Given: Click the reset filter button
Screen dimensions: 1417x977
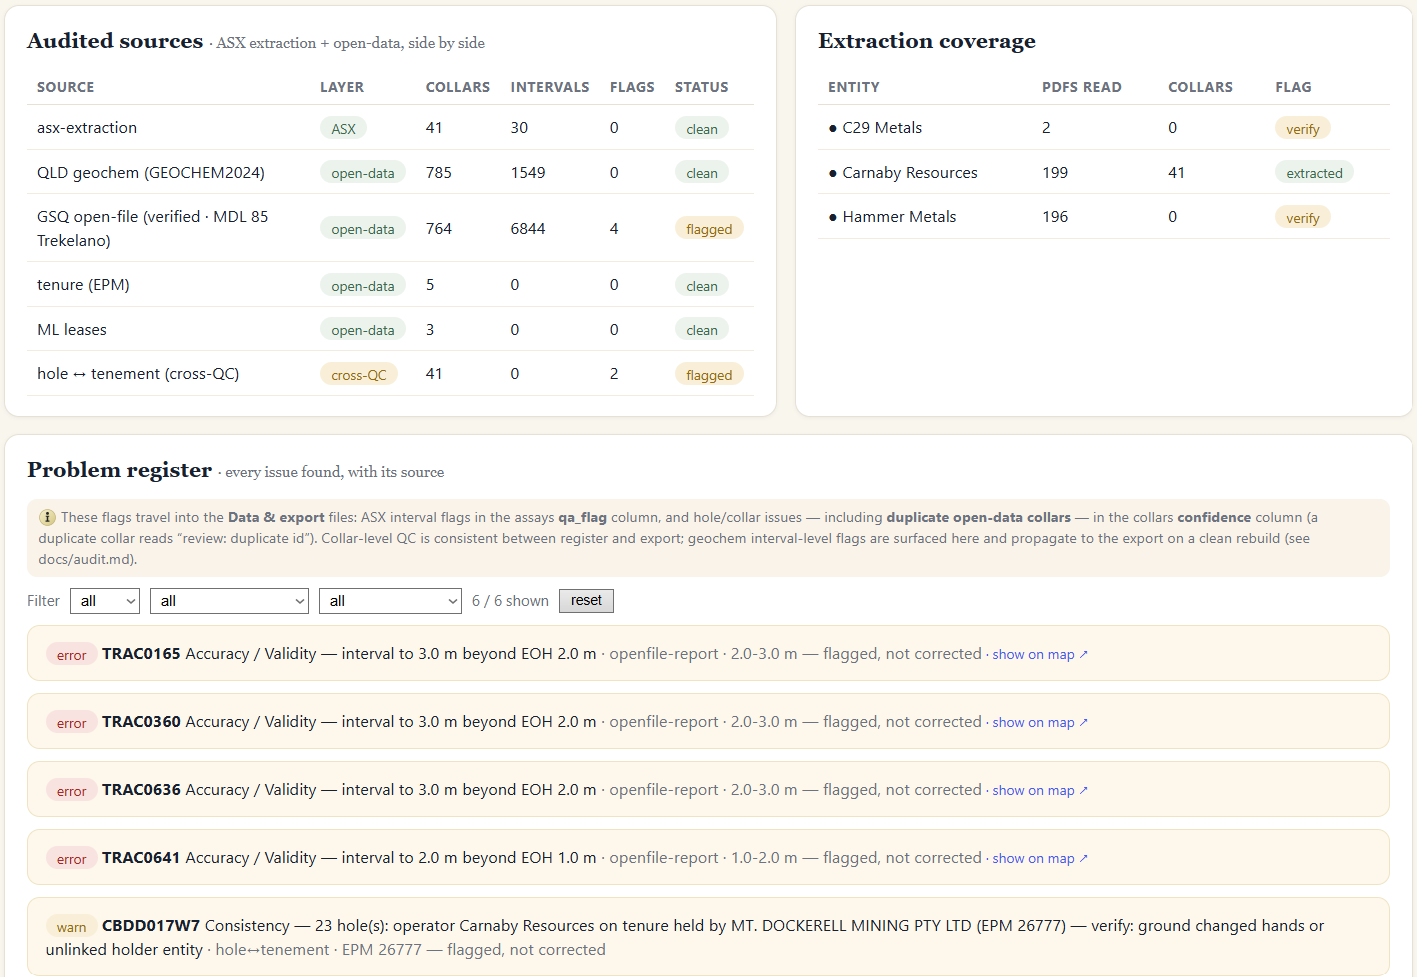Looking at the screenshot, I should (x=586, y=600).
